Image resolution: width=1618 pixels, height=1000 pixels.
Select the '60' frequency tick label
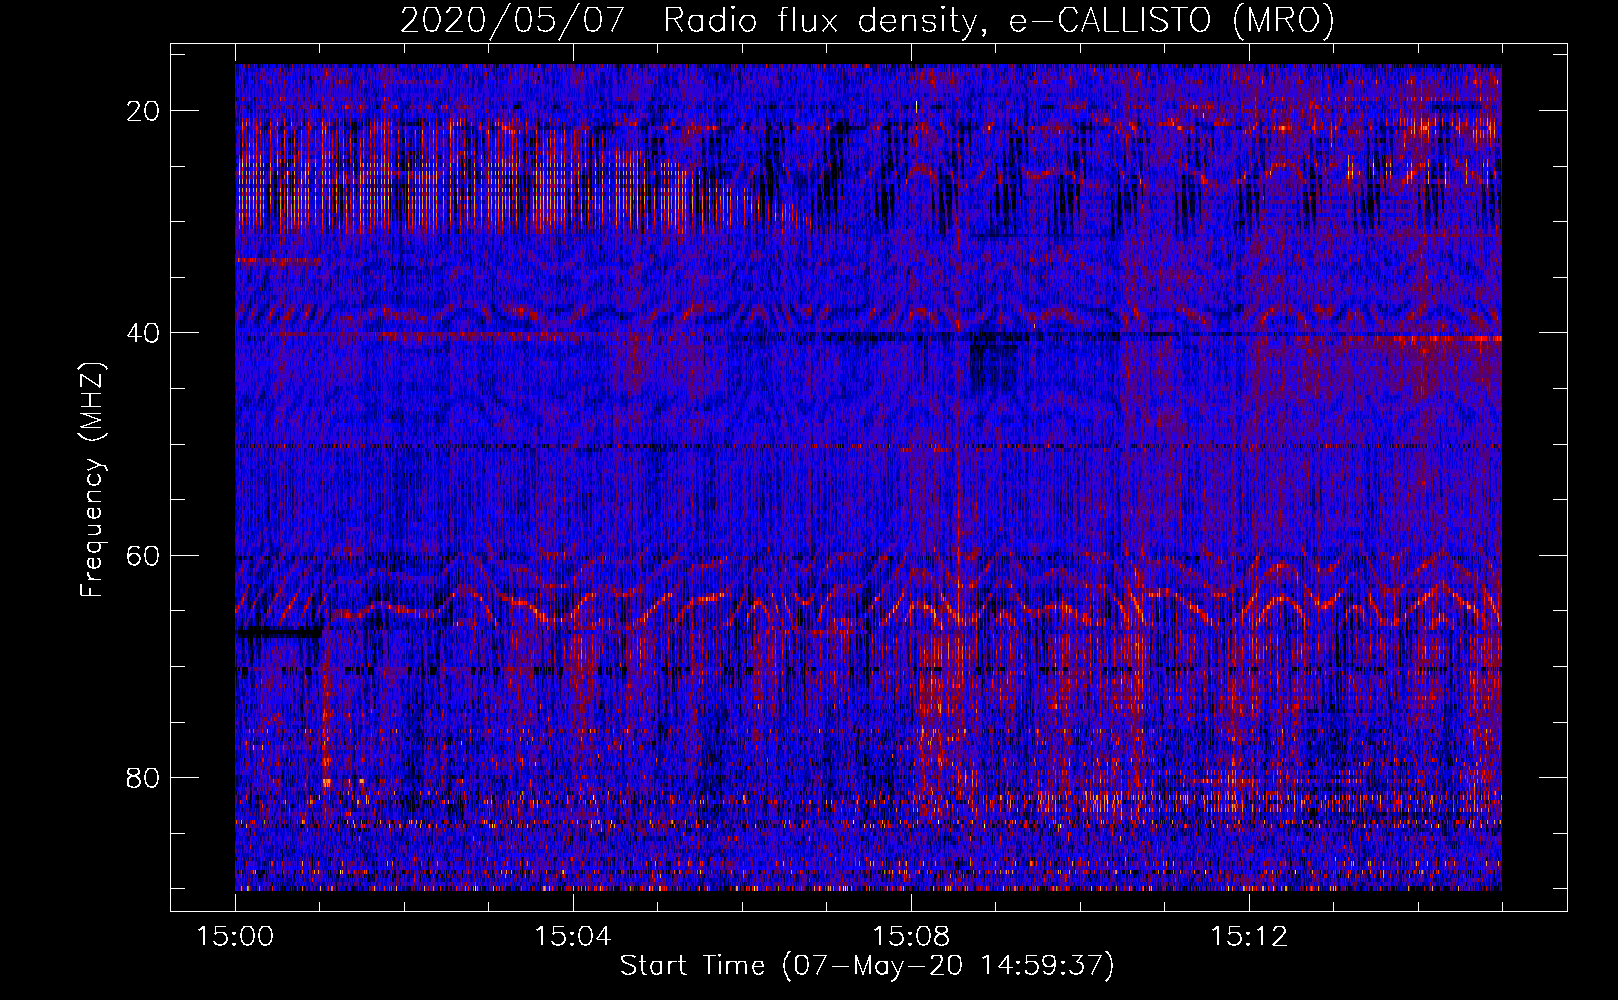(x=143, y=555)
